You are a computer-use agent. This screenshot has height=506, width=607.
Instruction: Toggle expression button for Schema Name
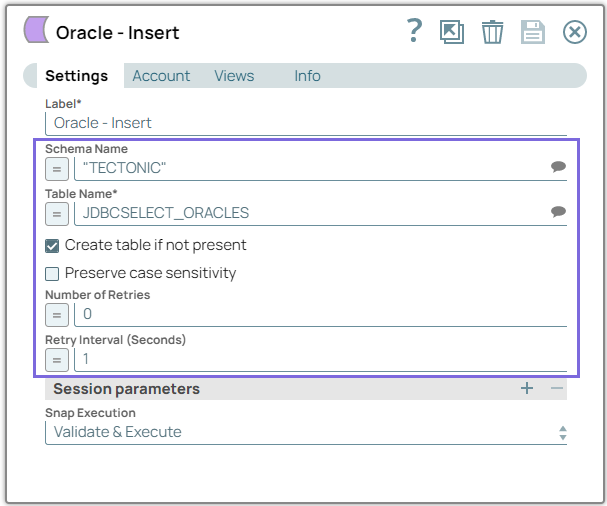point(57,168)
